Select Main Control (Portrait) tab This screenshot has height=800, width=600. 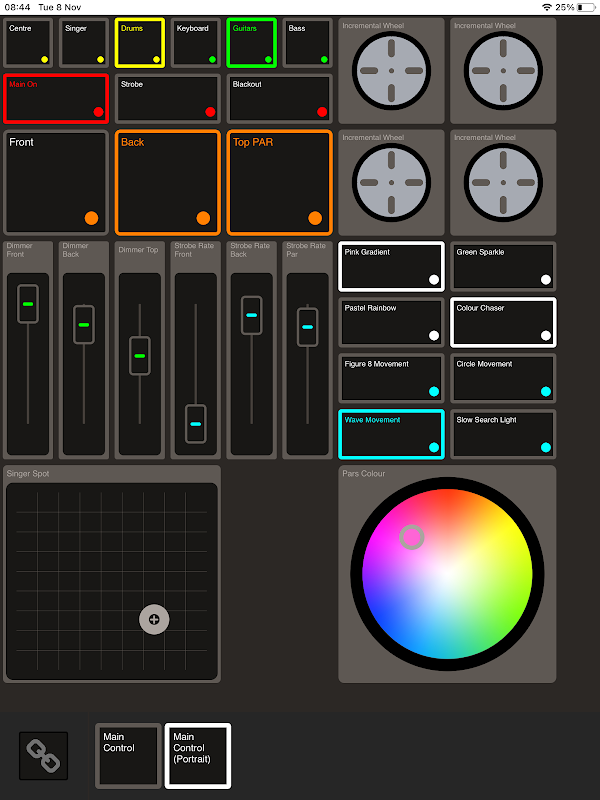coord(198,756)
